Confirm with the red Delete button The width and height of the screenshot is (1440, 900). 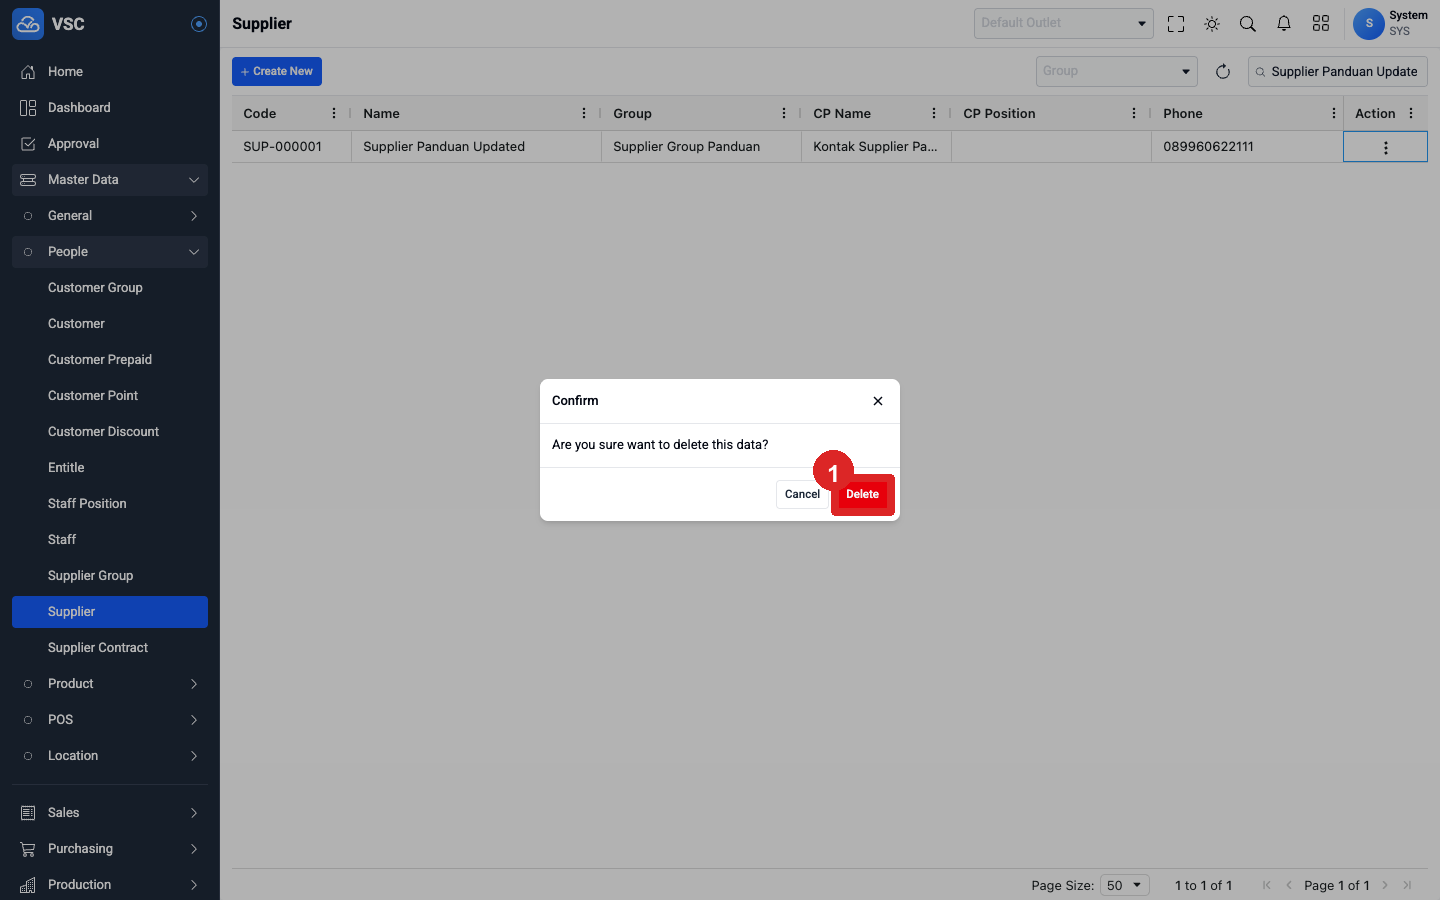pos(862,494)
